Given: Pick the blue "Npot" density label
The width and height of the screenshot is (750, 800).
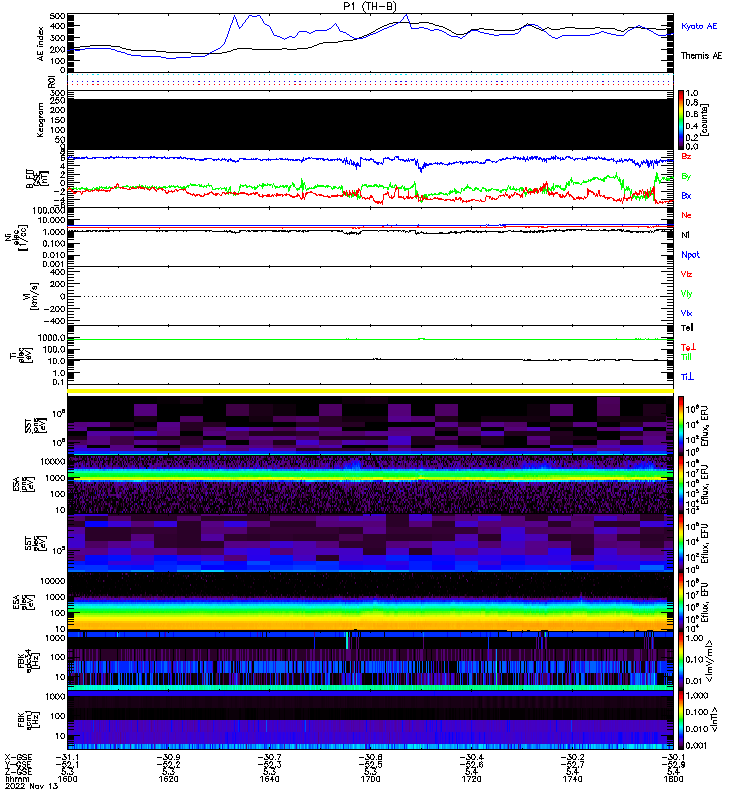Looking at the screenshot, I should tap(690, 255).
